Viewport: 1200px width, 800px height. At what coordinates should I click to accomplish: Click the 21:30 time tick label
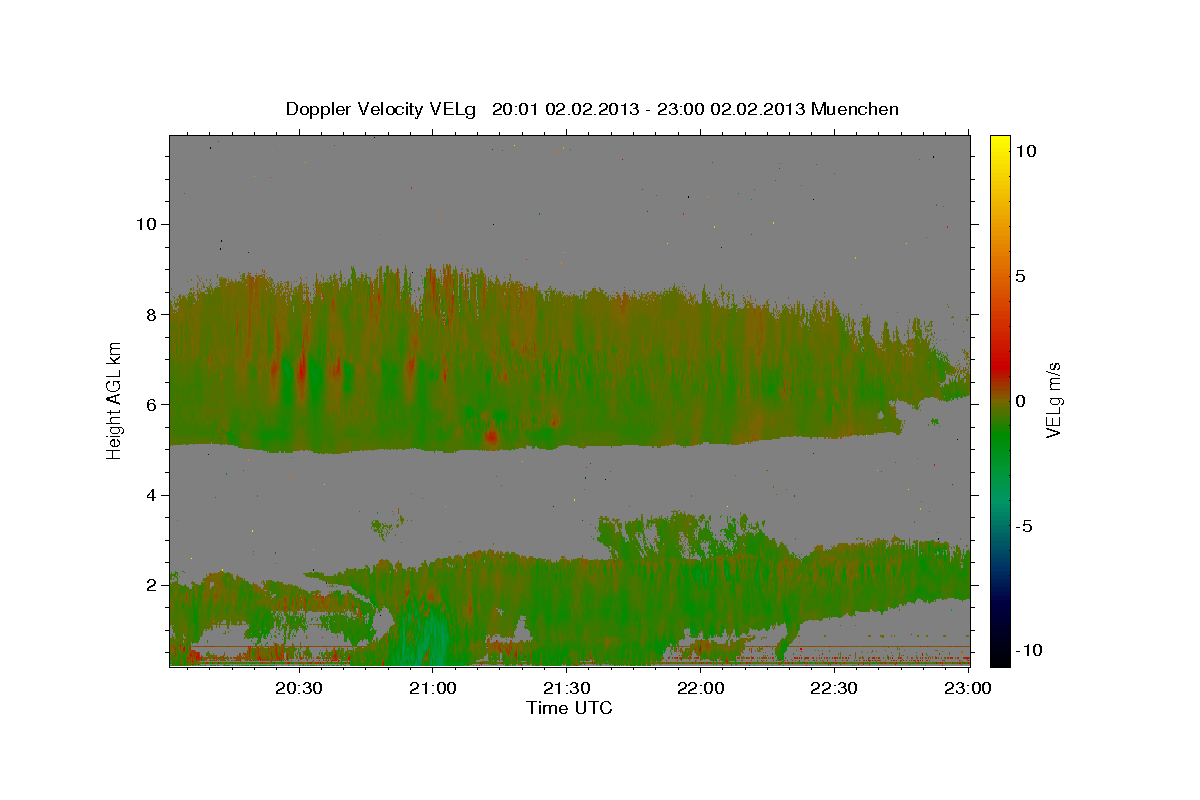point(567,688)
